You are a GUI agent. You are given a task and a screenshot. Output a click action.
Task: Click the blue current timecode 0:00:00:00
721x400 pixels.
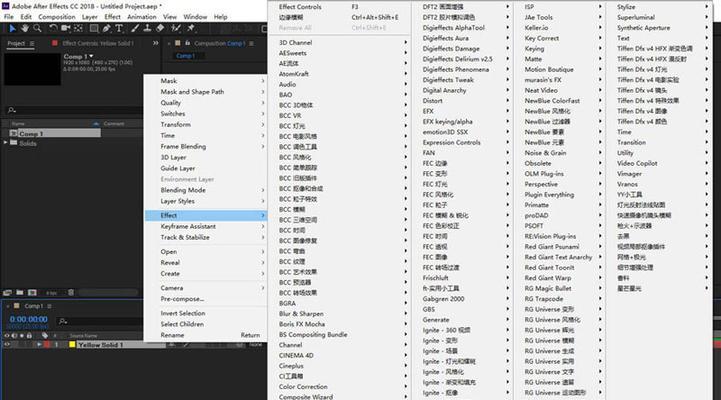tap(29, 319)
